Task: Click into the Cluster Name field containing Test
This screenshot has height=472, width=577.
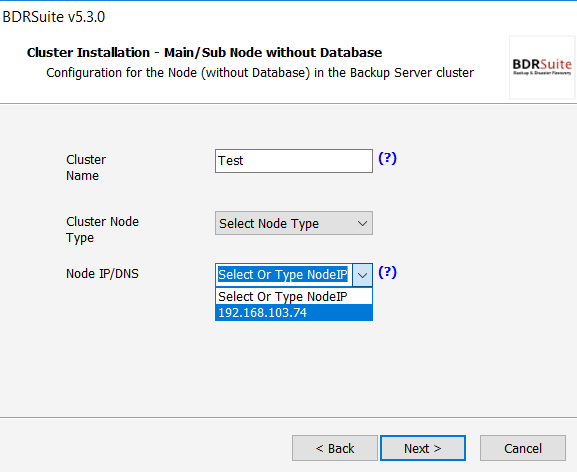Action: 294,161
